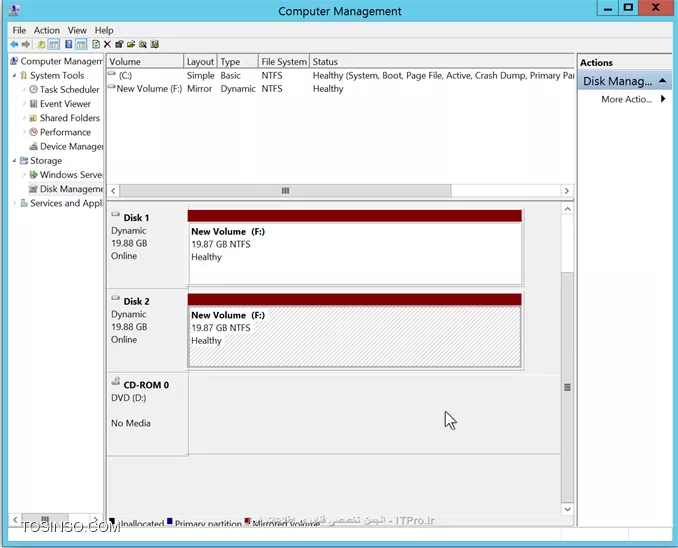Click the Task Scheduler clock icon
678x548 pixels.
[33, 90]
